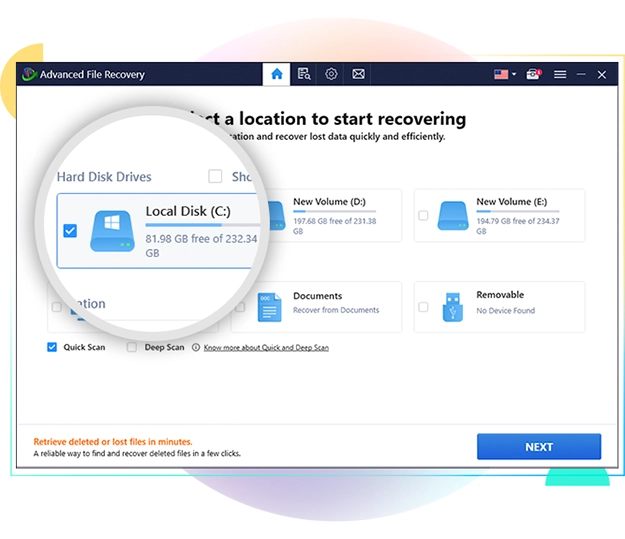Select the Local Disk (C:) label
The height and width of the screenshot is (539, 625).
point(188,211)
